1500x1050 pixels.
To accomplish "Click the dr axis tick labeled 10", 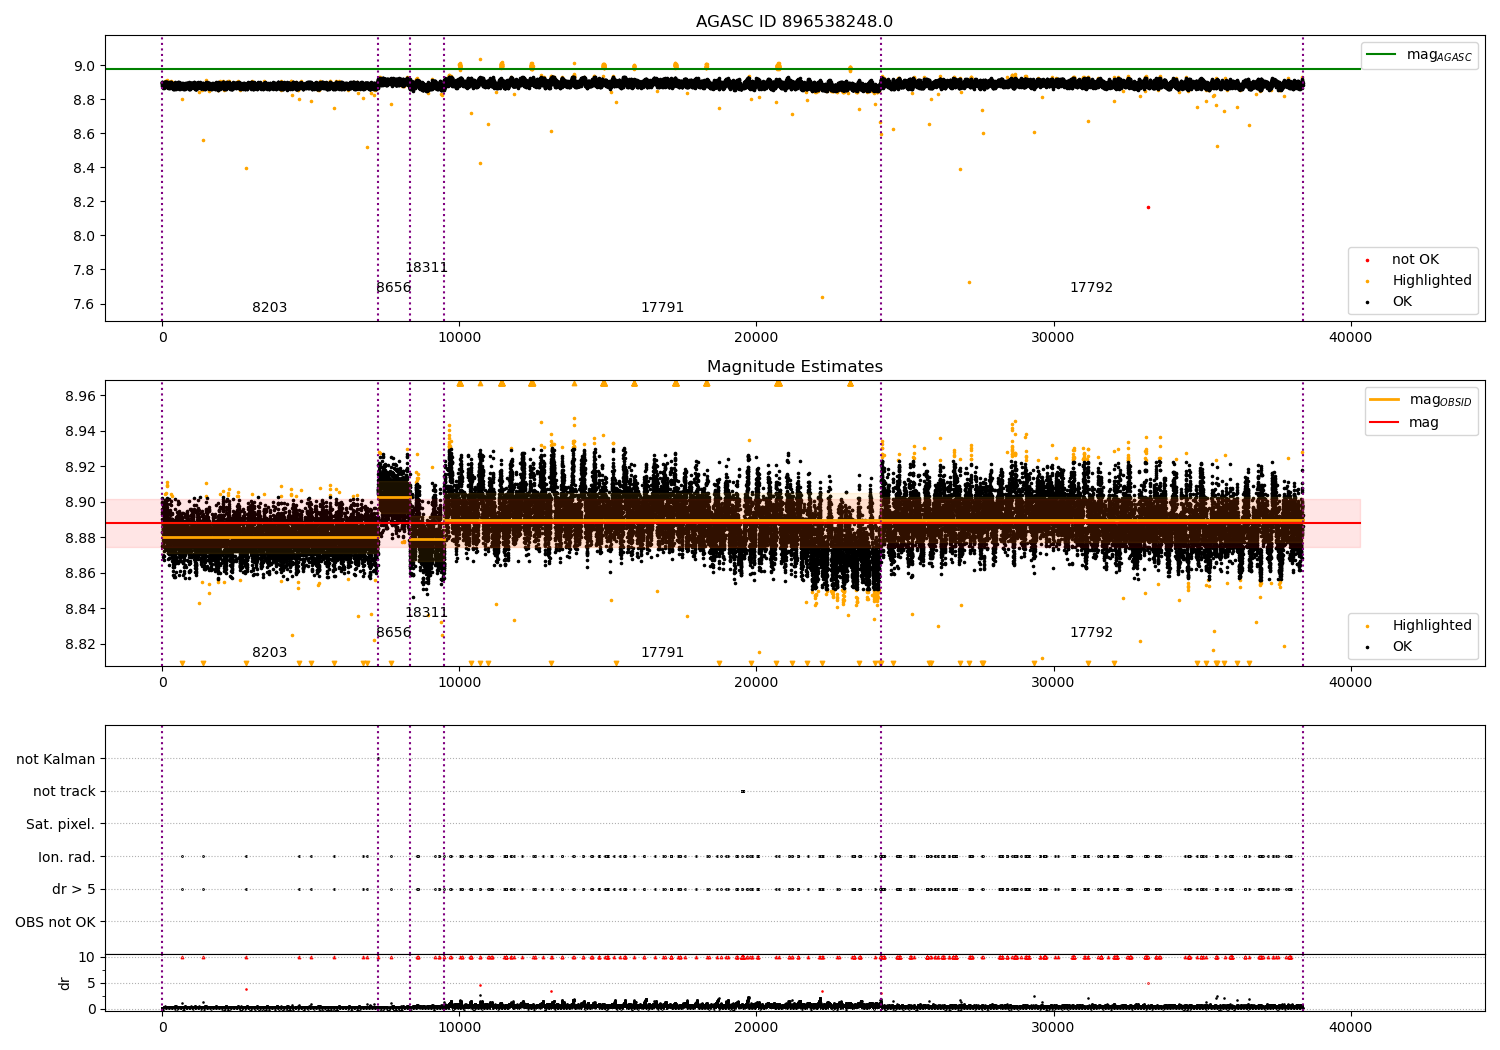I will tap(87, 957).
